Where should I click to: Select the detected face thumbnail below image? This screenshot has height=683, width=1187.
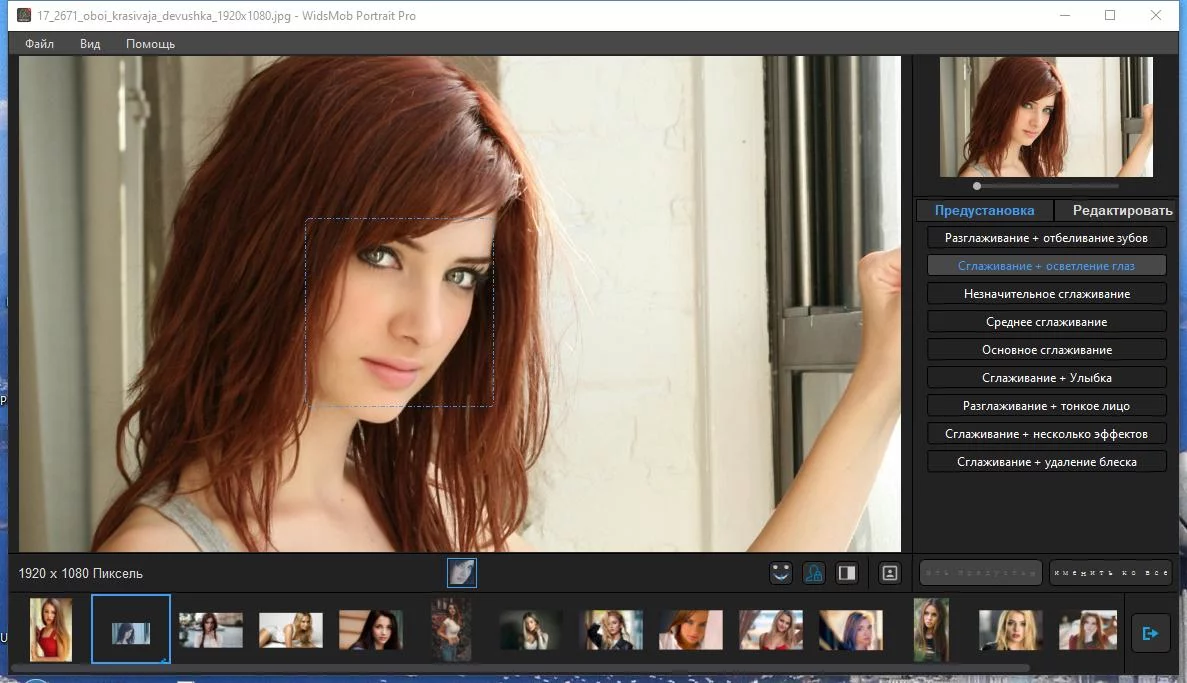462,573
